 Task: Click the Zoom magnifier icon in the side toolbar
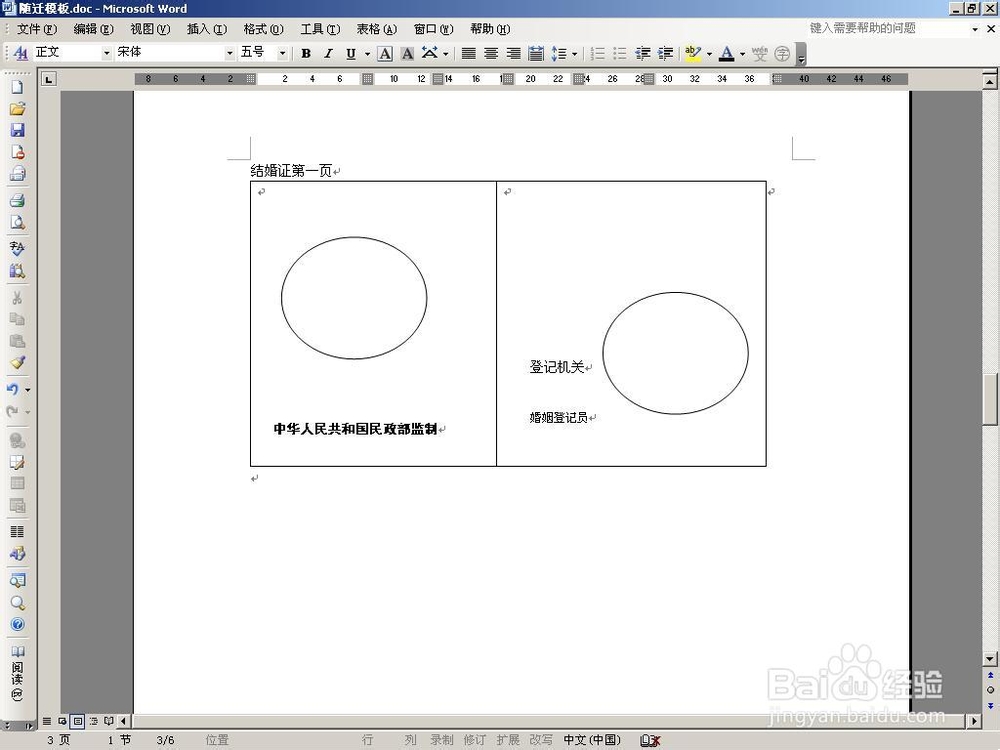click(x=17, y=603)
